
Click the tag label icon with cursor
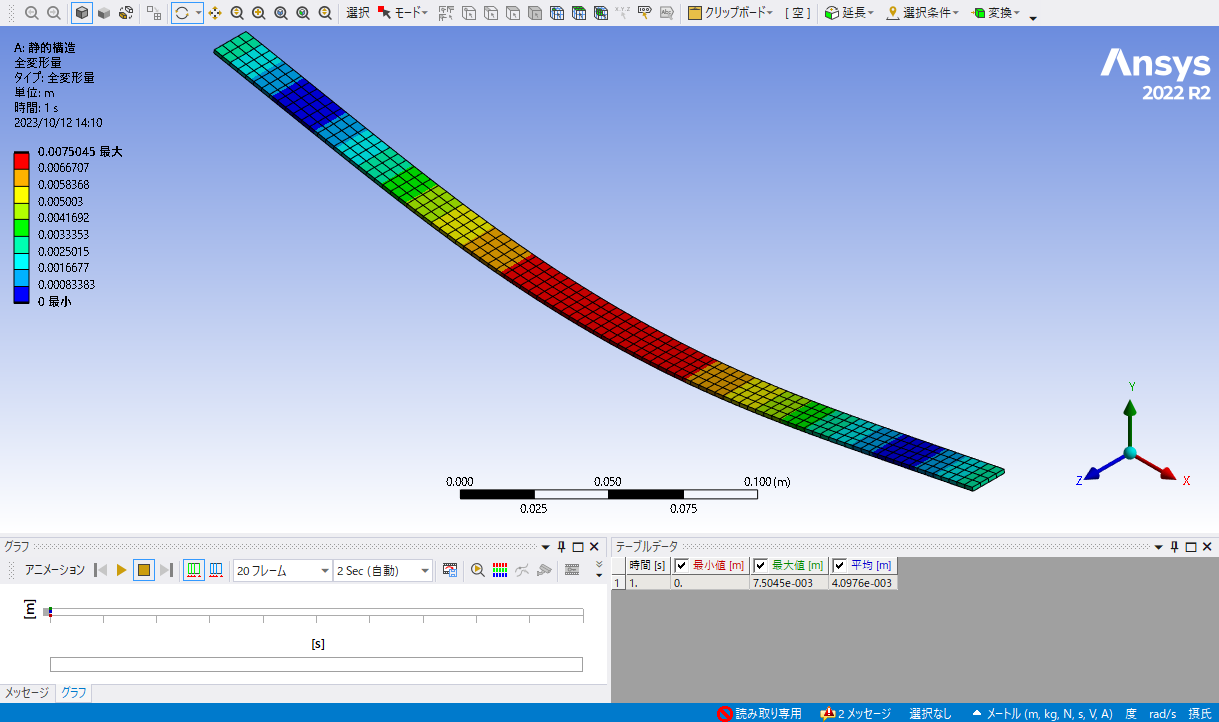(x=644, y=13)
